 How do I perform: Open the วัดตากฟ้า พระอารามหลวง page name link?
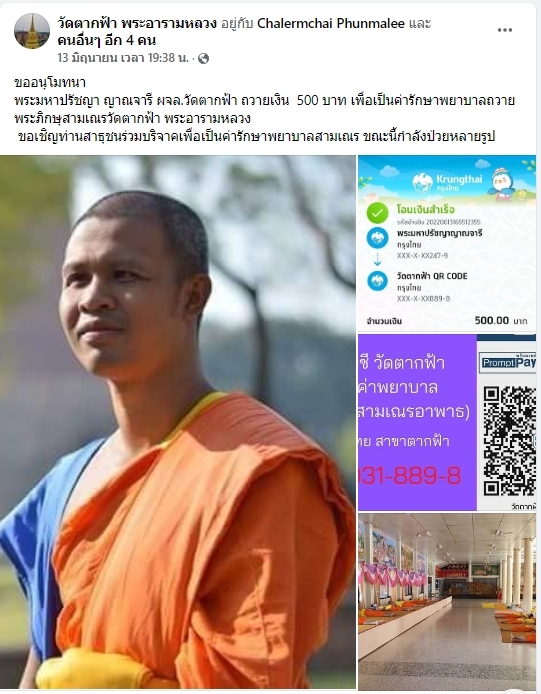tap(137, 23)
